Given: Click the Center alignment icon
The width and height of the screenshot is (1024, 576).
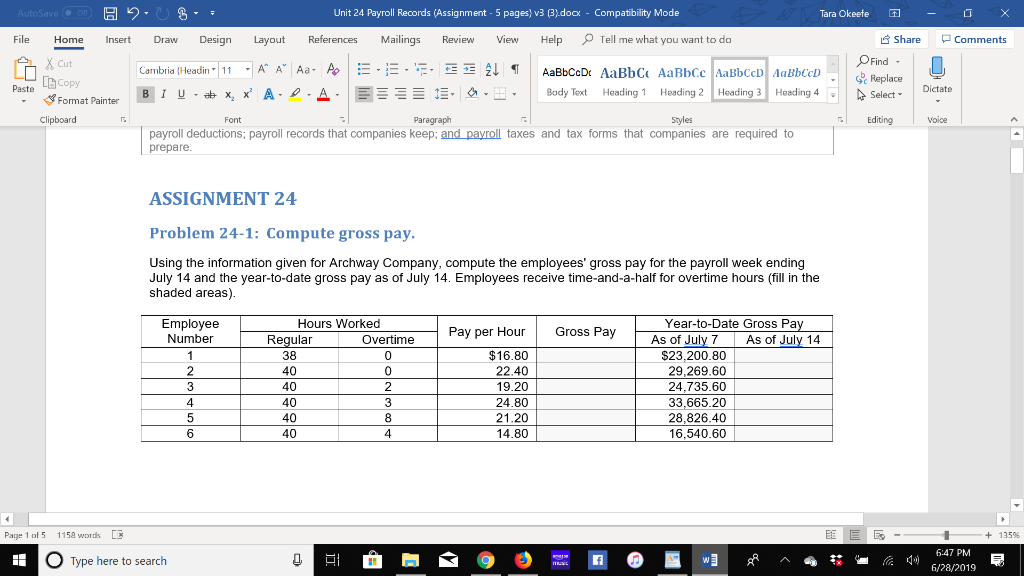Looking at the screenshot, I should point(383,93).
